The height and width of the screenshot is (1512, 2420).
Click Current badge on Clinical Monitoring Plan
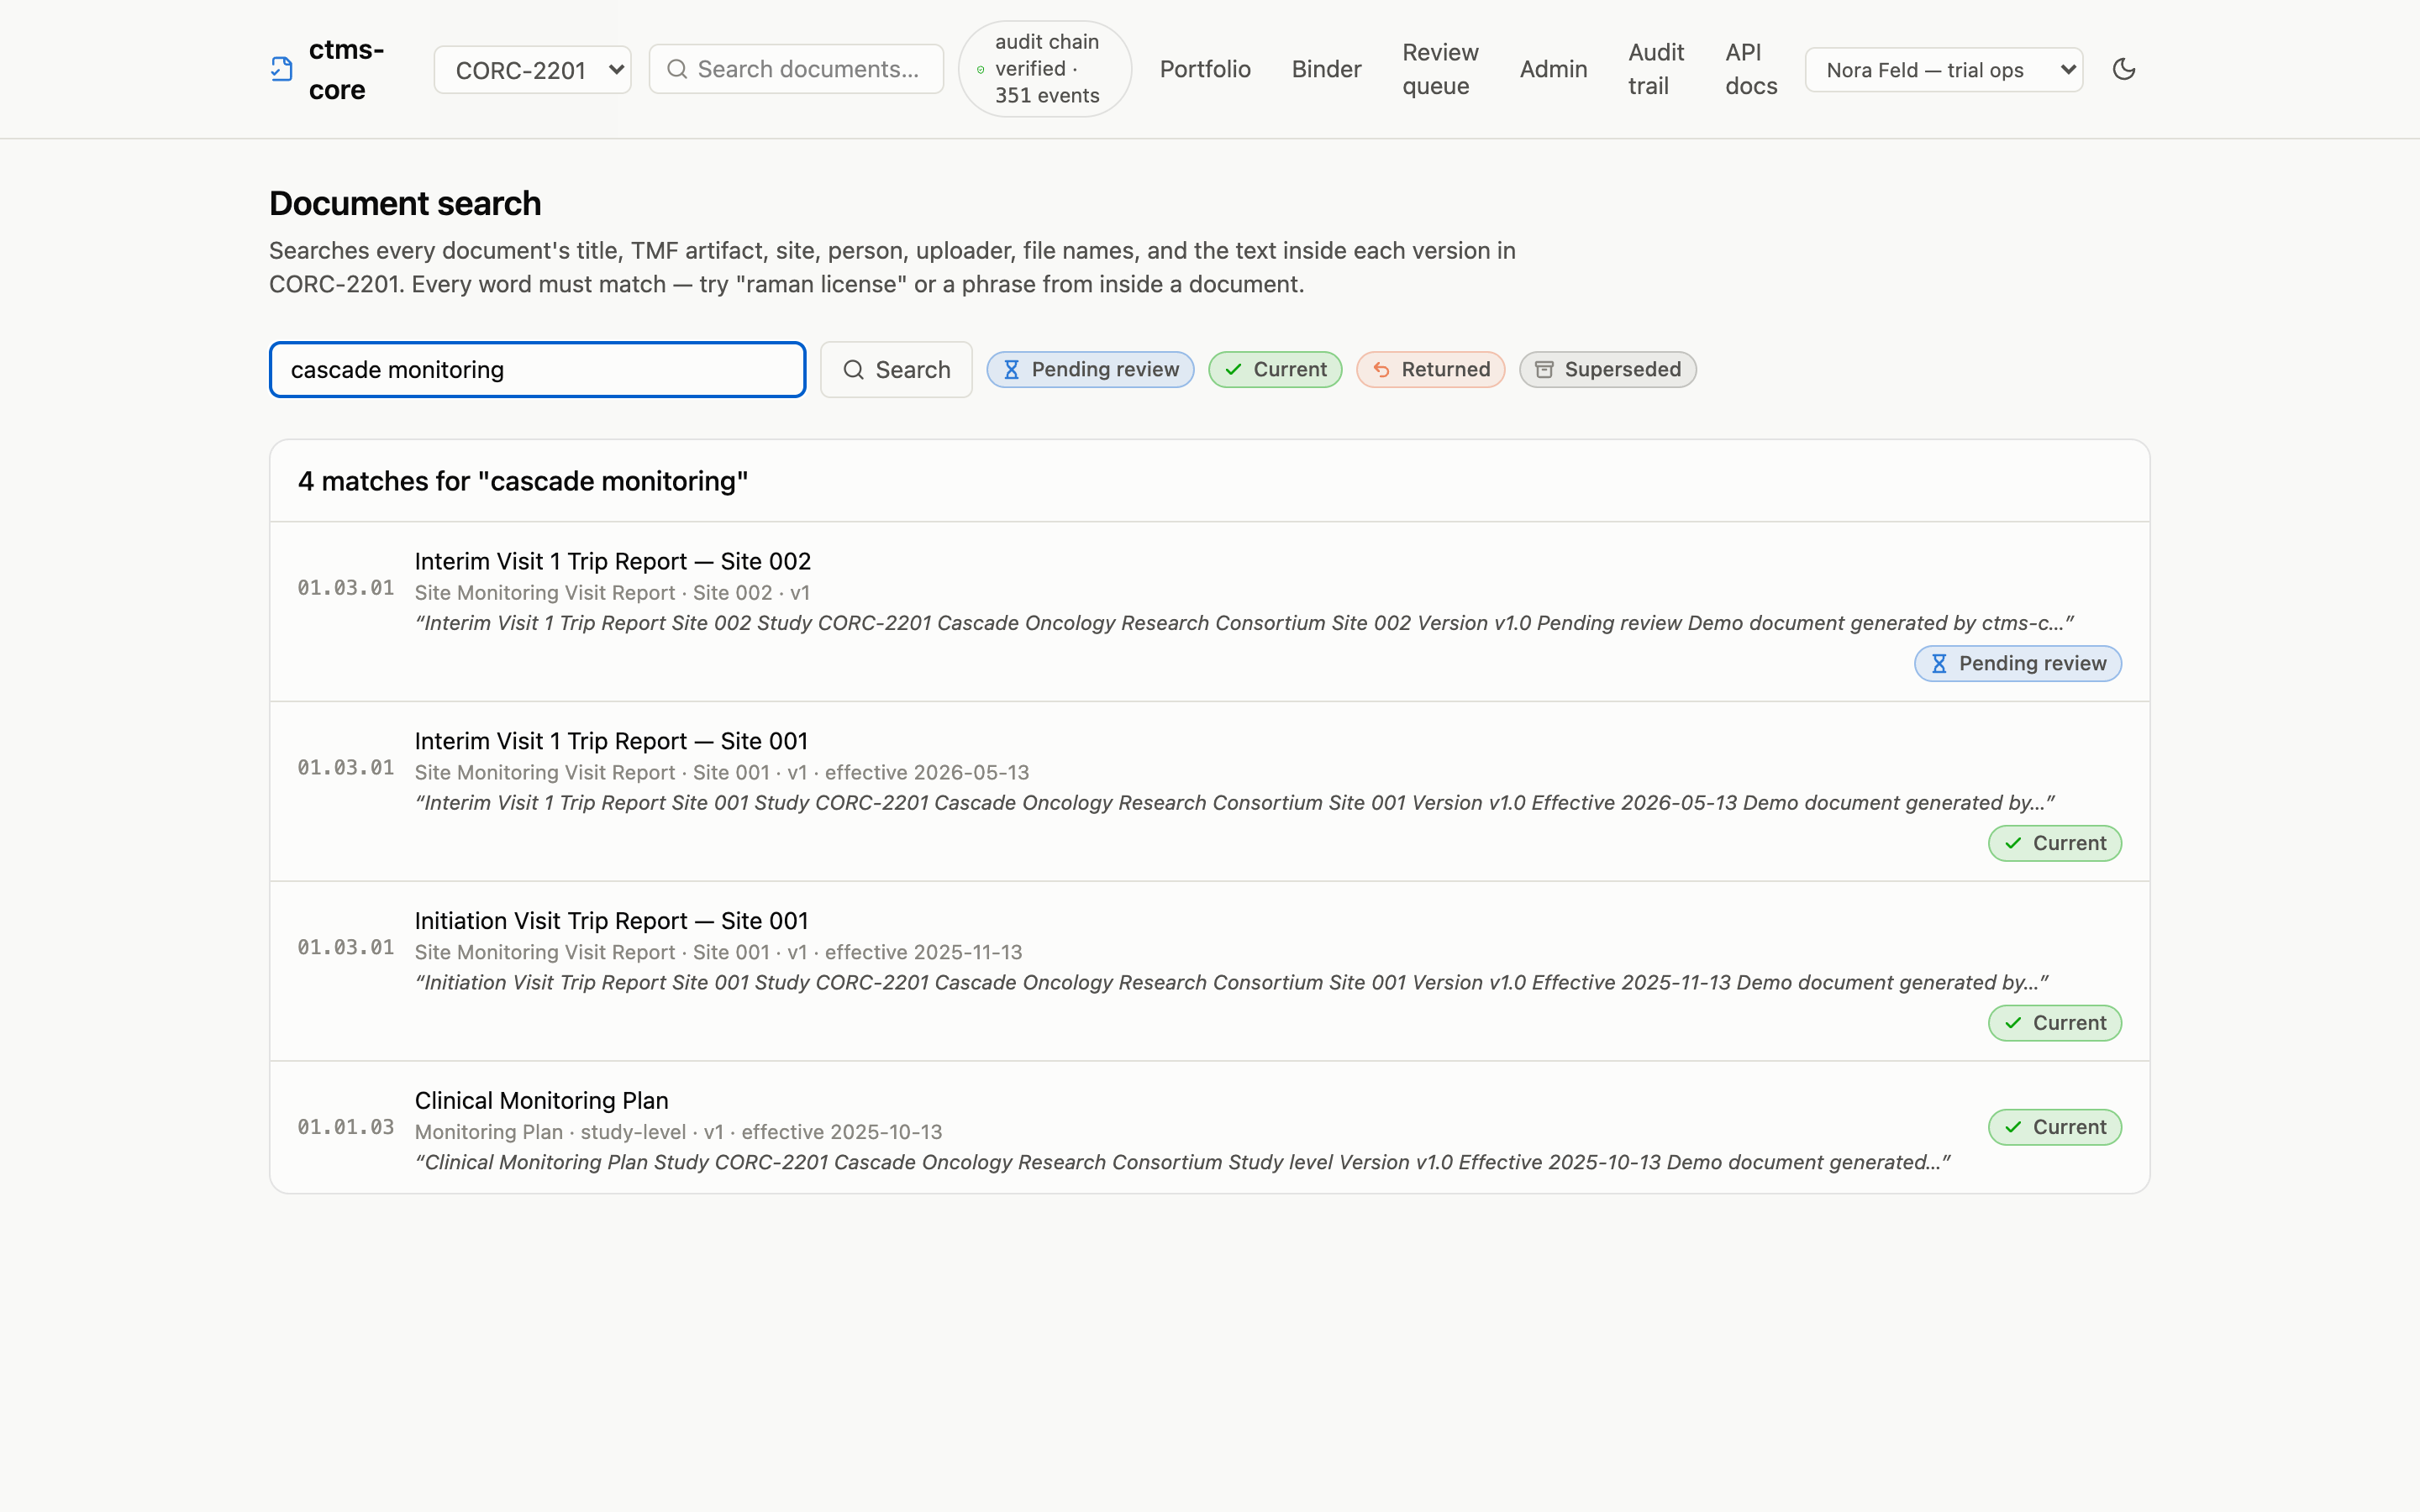pyautogui.click(x=2054, y=1127)
